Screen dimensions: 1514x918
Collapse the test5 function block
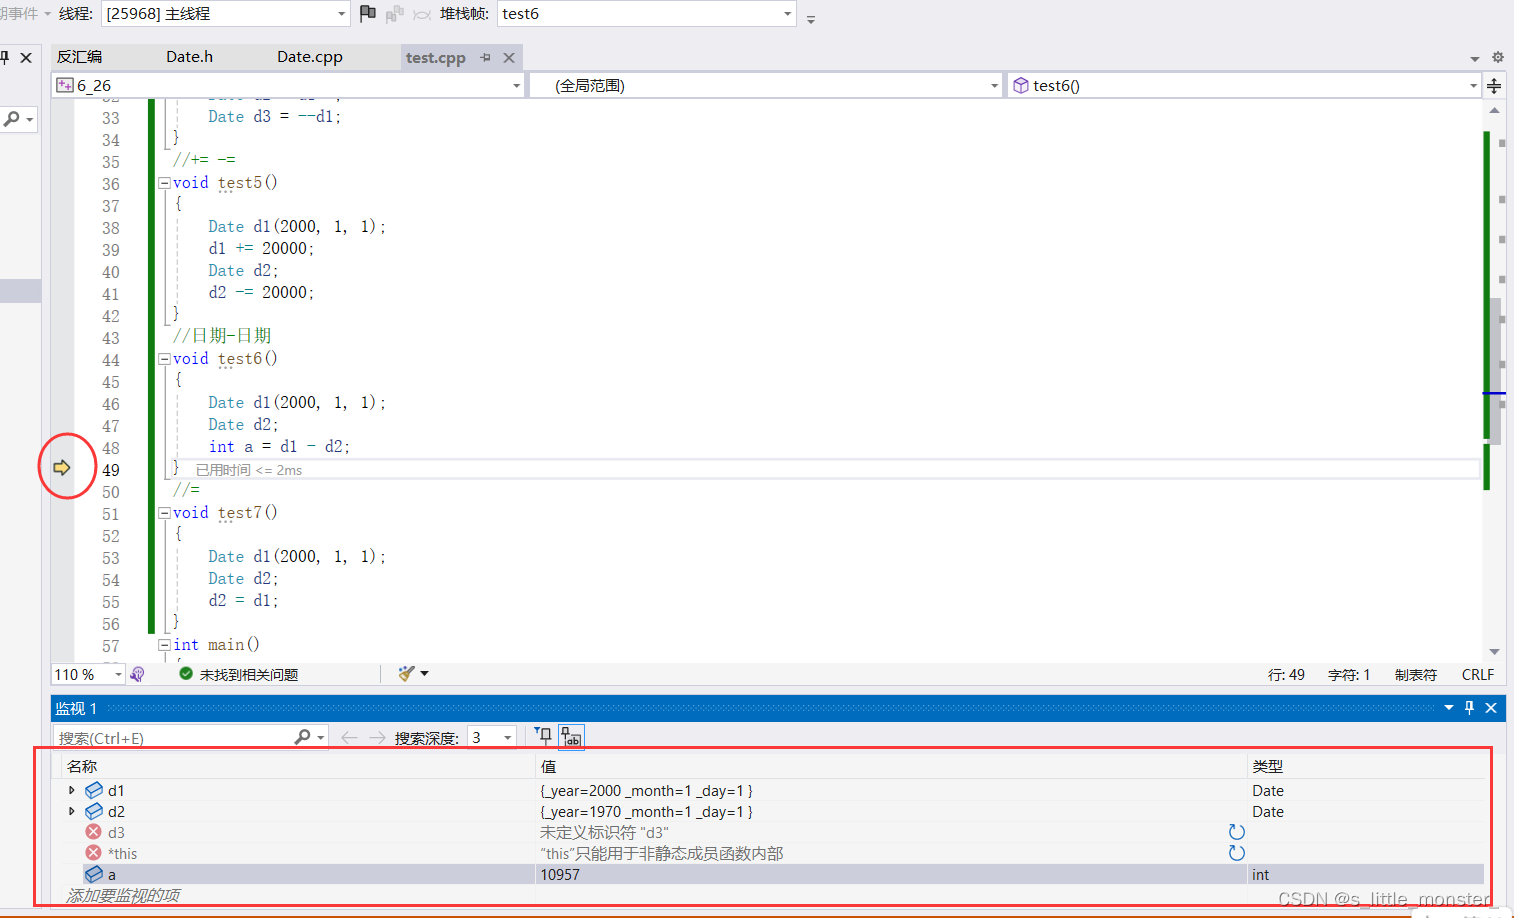pyautogui.click(x=164, y=183)
